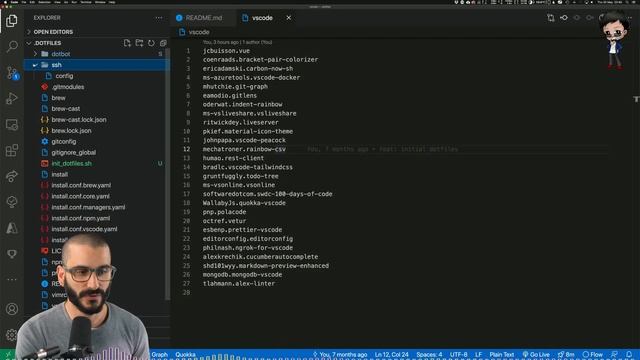Open the brew file

58,98
